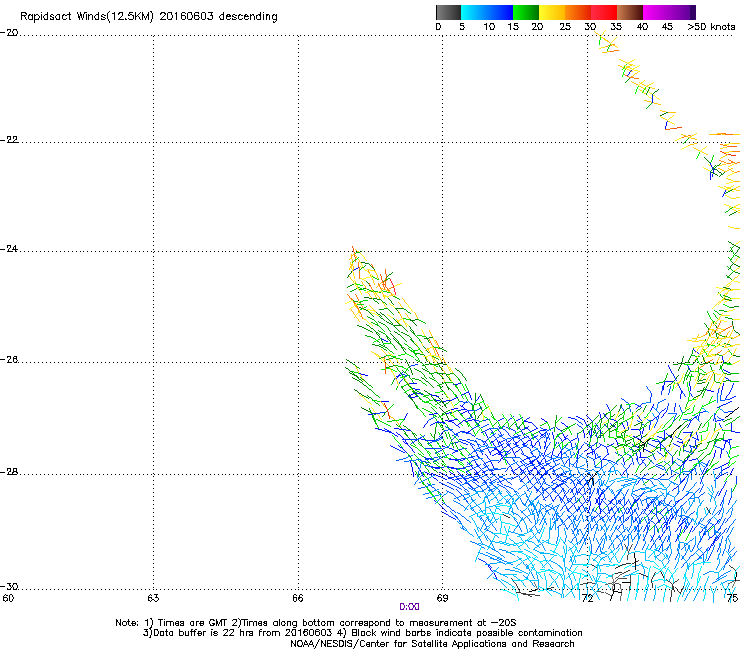The width and height of the screenshot is (740, 650).
Task: Click the -22 latitude axis label
Action: [9, 140]
